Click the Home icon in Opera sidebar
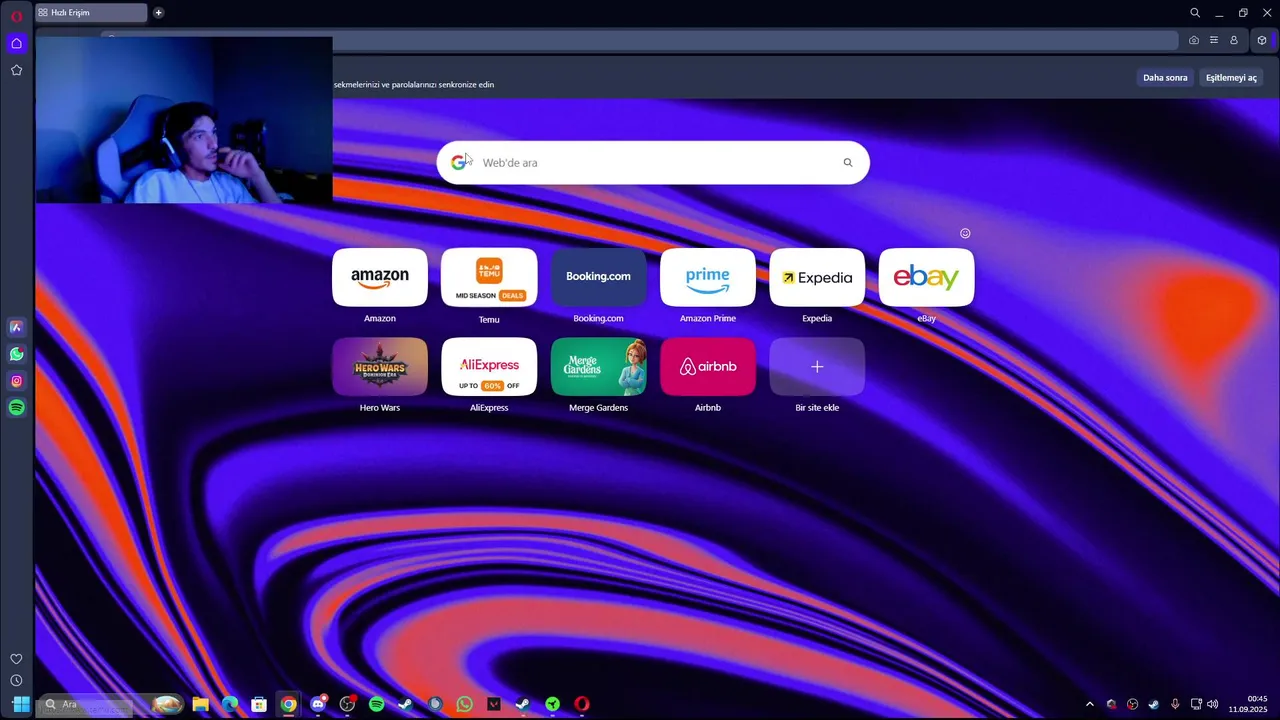The width and height of the screenshot is (1280, 720). [x=16, y=43]
